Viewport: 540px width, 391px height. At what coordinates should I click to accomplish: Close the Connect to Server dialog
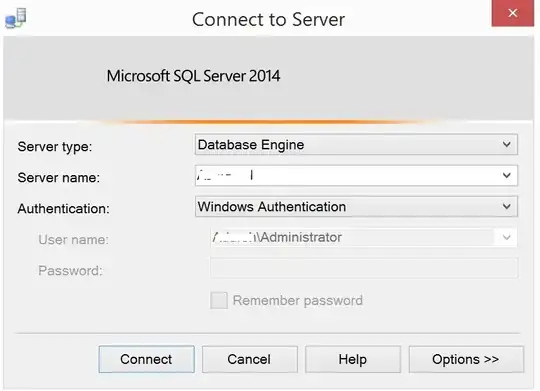512,13
